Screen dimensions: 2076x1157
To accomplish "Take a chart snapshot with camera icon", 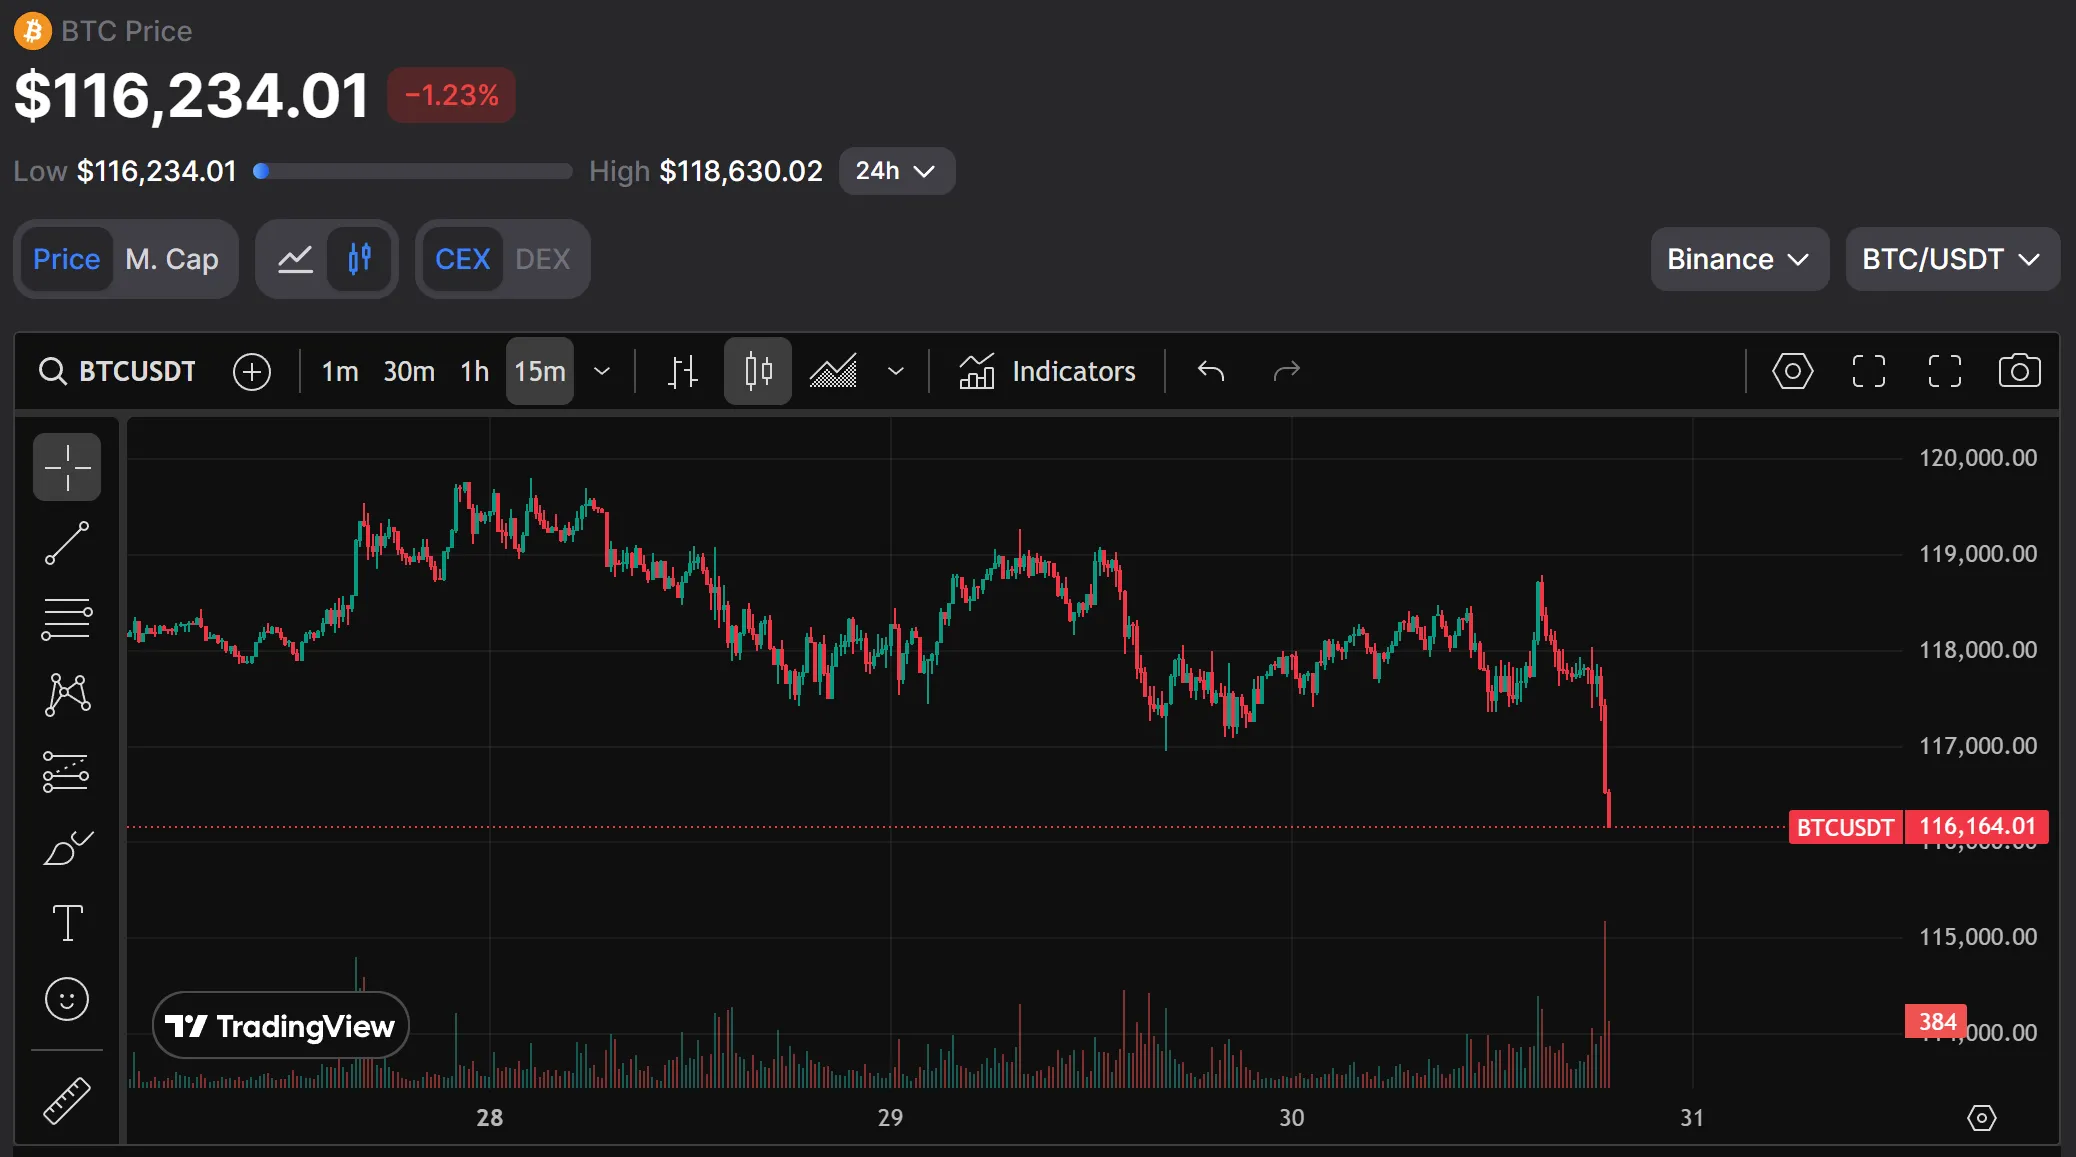I will [x=2020, y=371].
